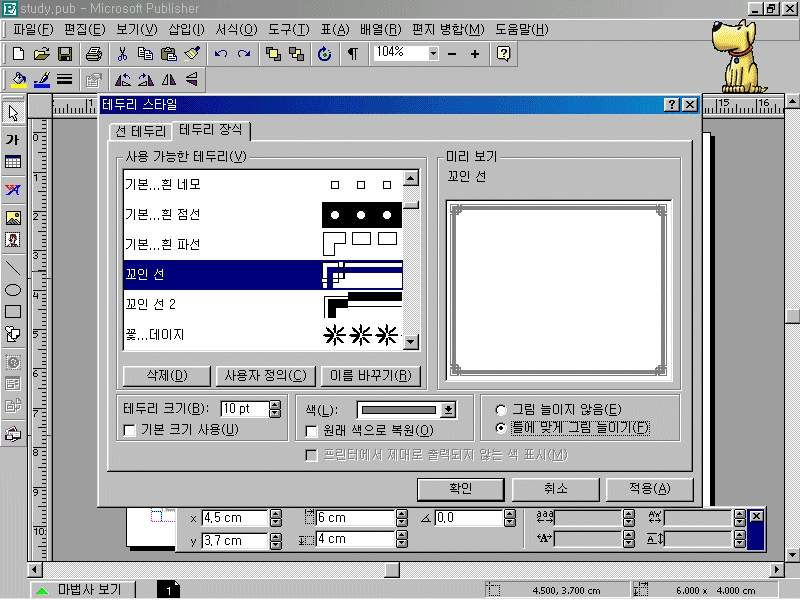Click the Print icon in toolbar
The image size is (800, 600).
94,54
